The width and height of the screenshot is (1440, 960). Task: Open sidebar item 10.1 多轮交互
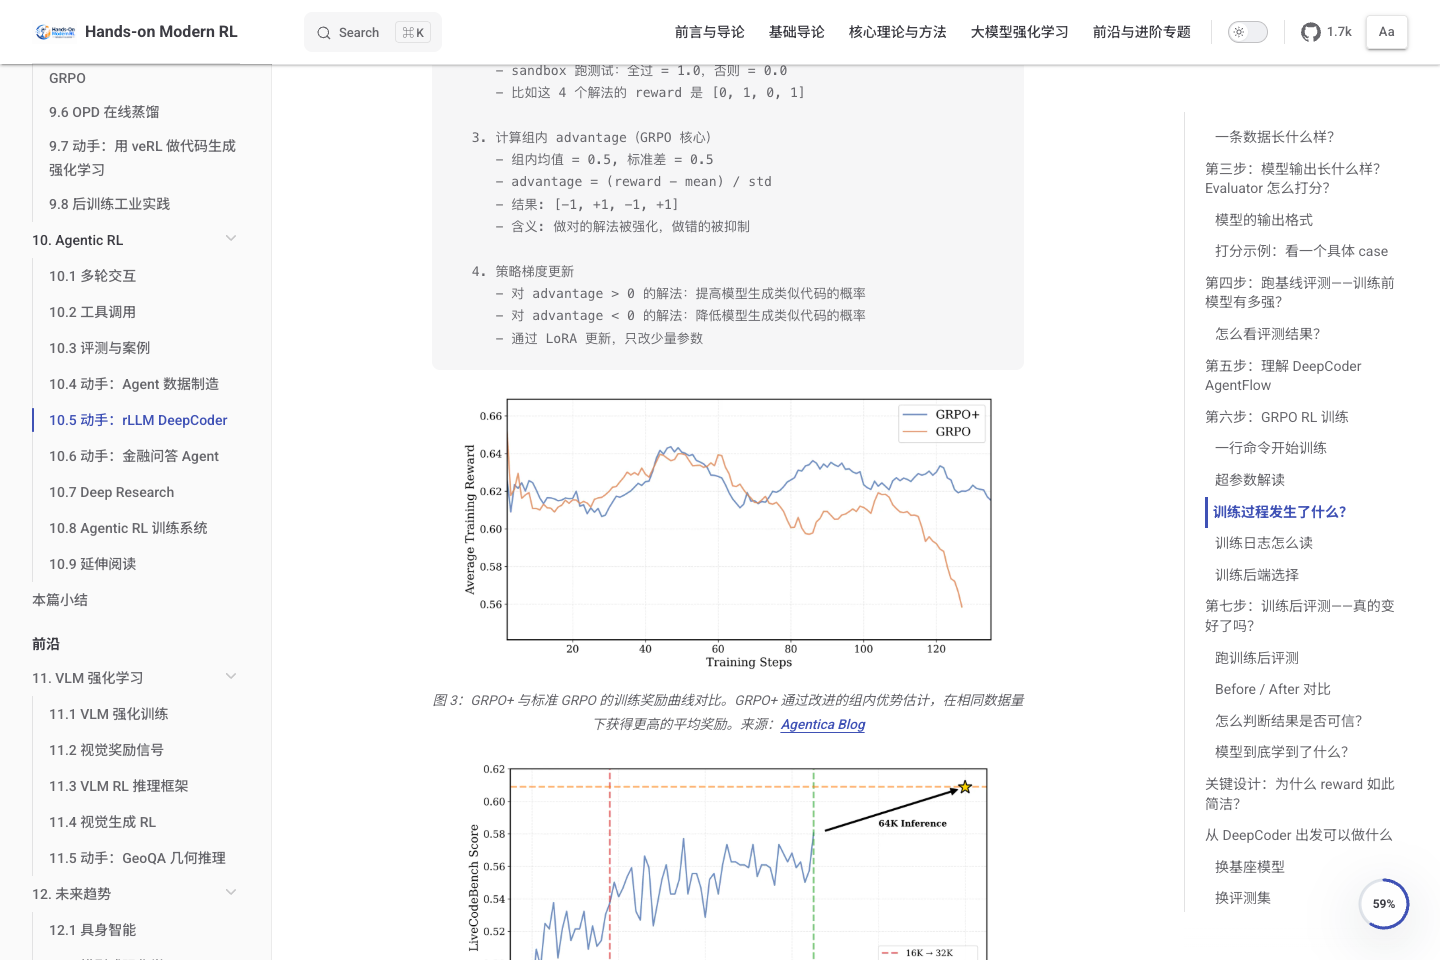[93, 276]
